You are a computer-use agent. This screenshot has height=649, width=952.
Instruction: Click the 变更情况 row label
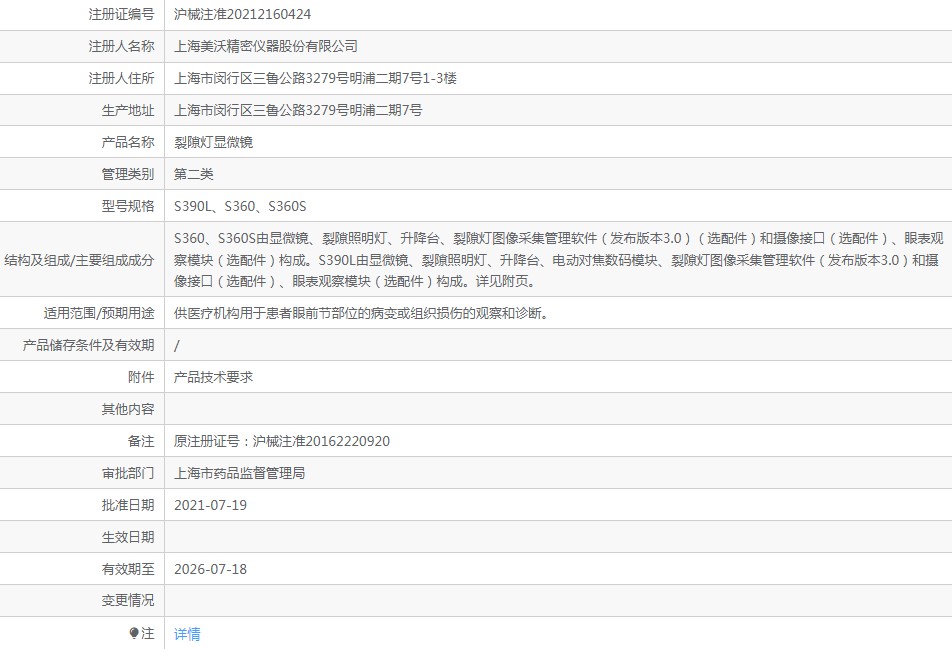tap(128, 601)
